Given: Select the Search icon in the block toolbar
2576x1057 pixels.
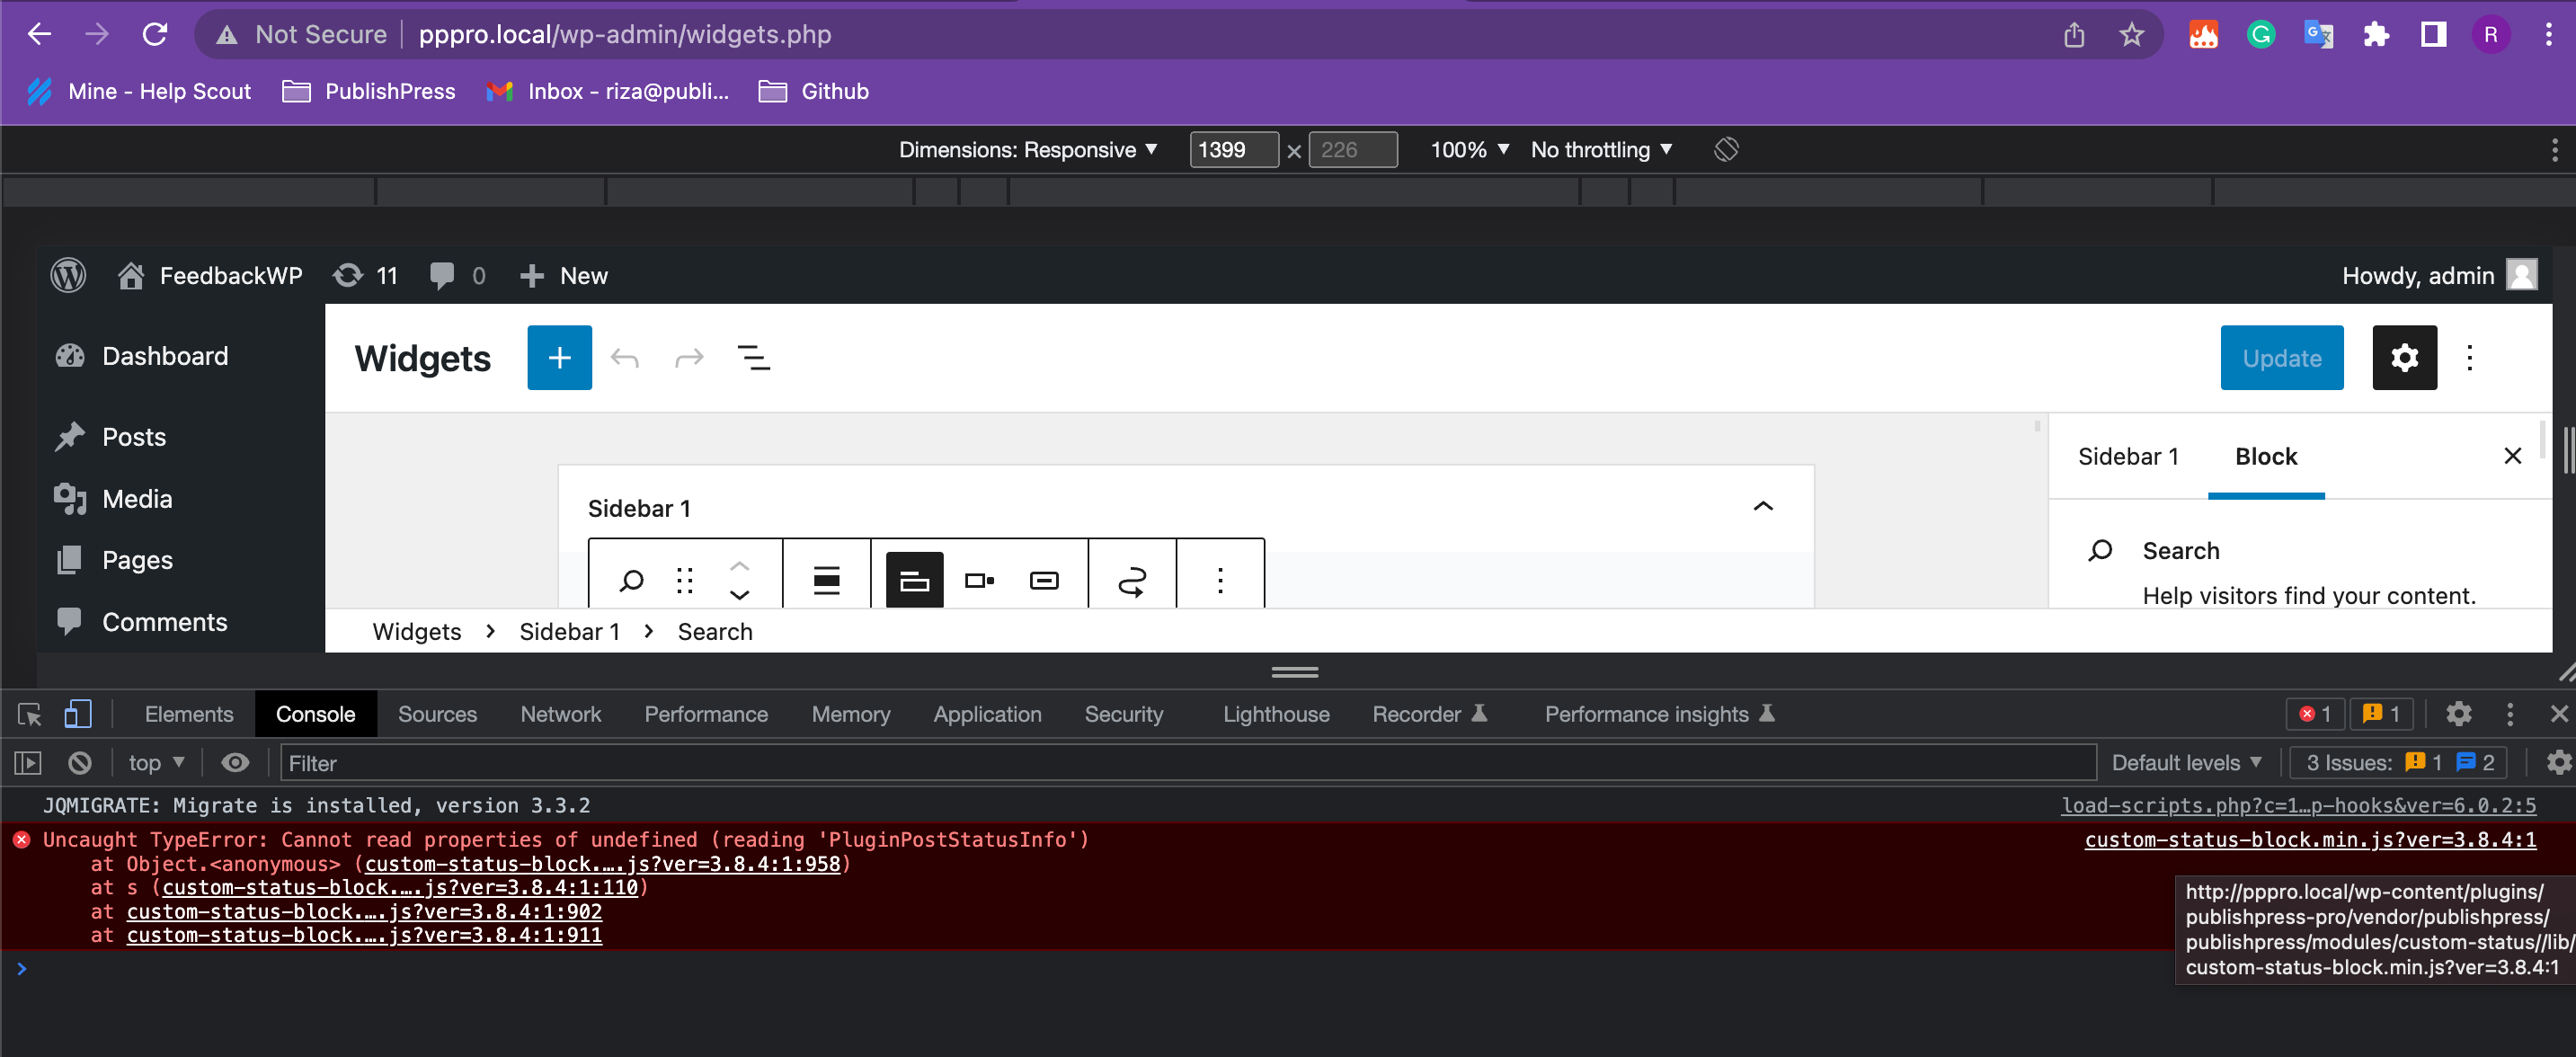Looking at the screenshot, I should [632, 579].
